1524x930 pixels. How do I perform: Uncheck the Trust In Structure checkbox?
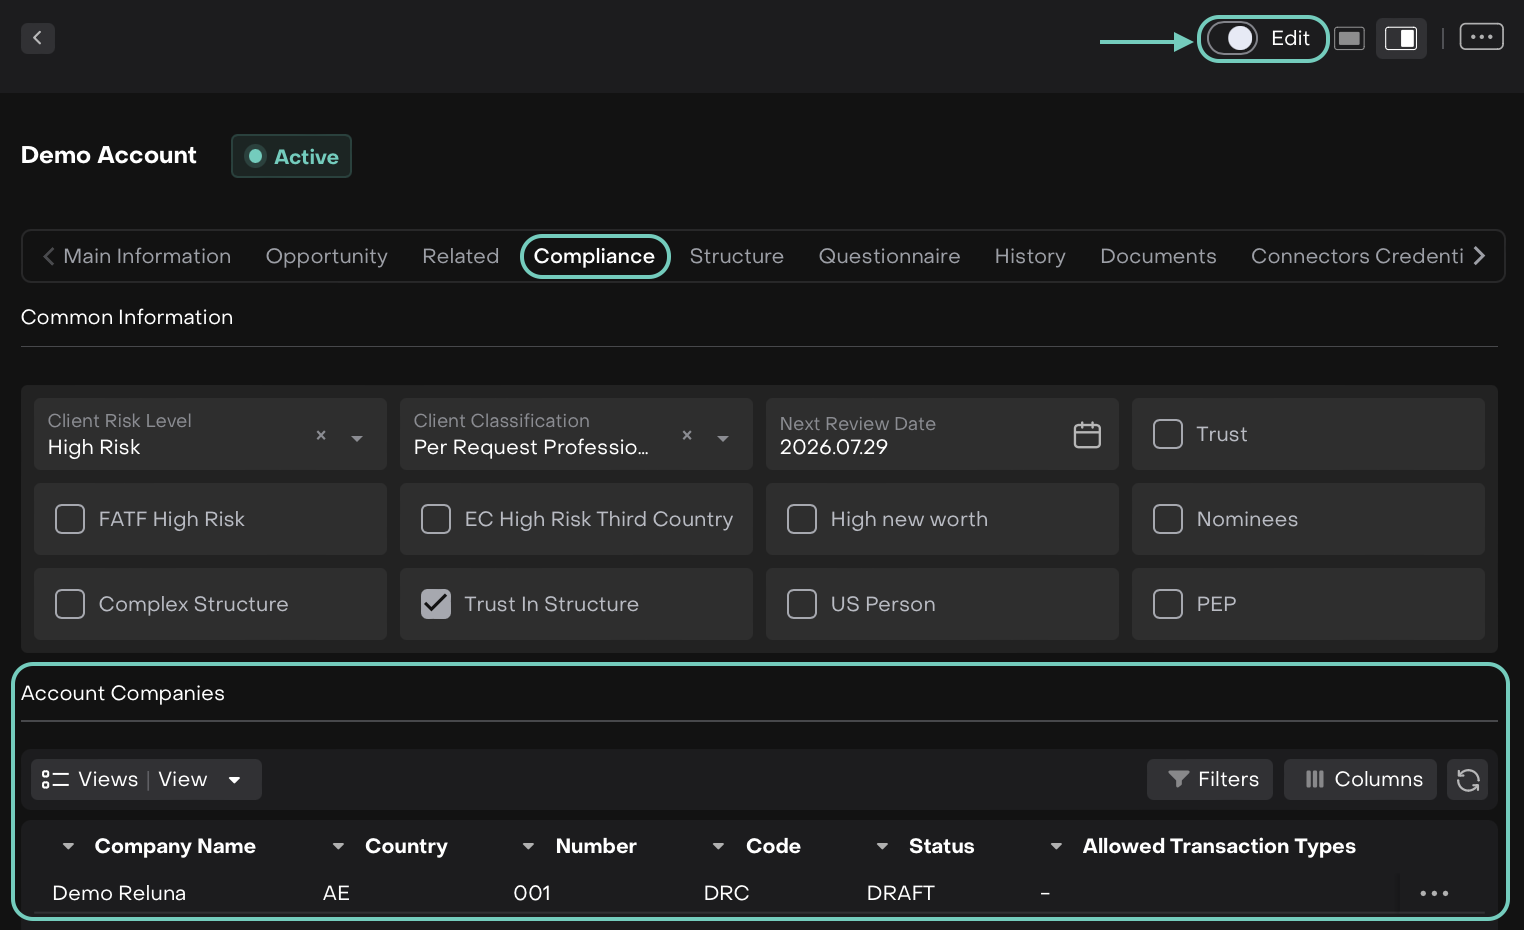click(436, 604)
